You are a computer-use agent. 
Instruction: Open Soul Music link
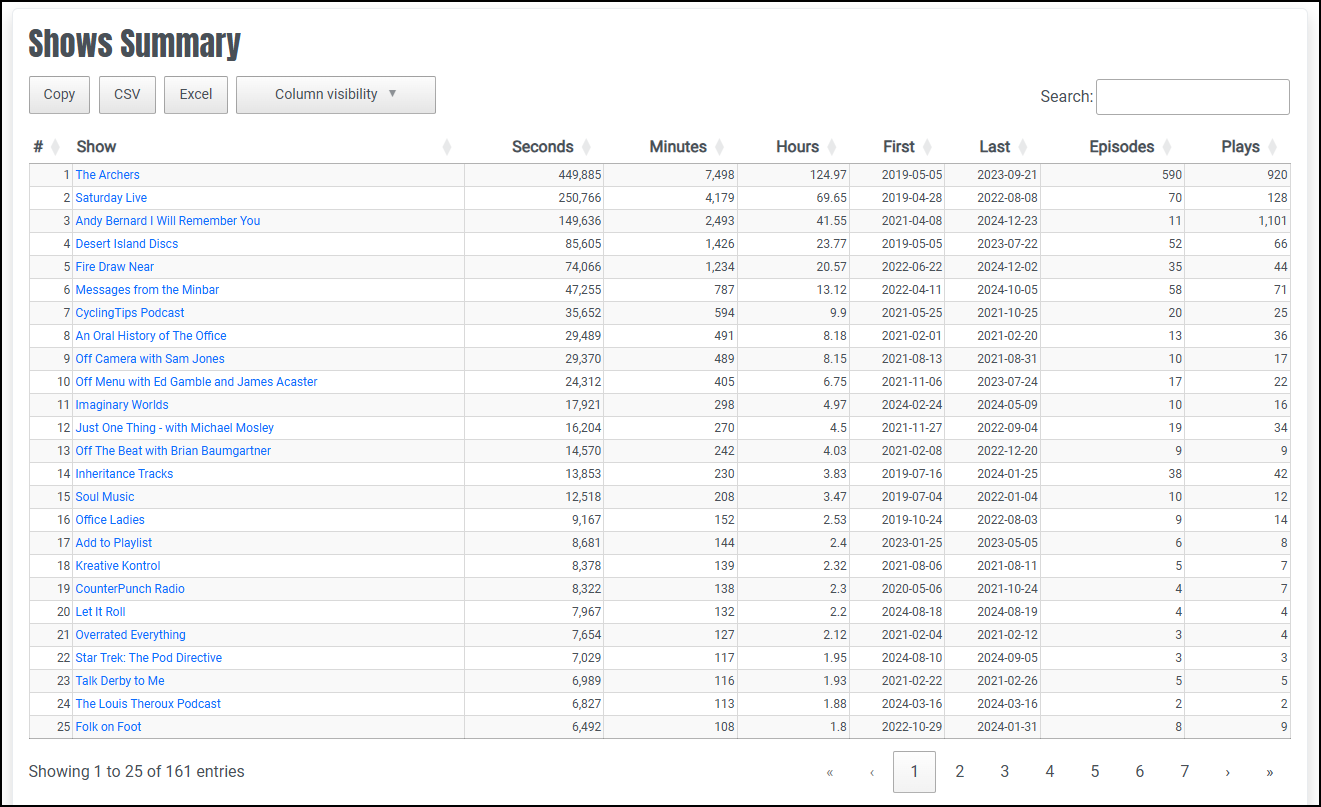coord(105,497)
